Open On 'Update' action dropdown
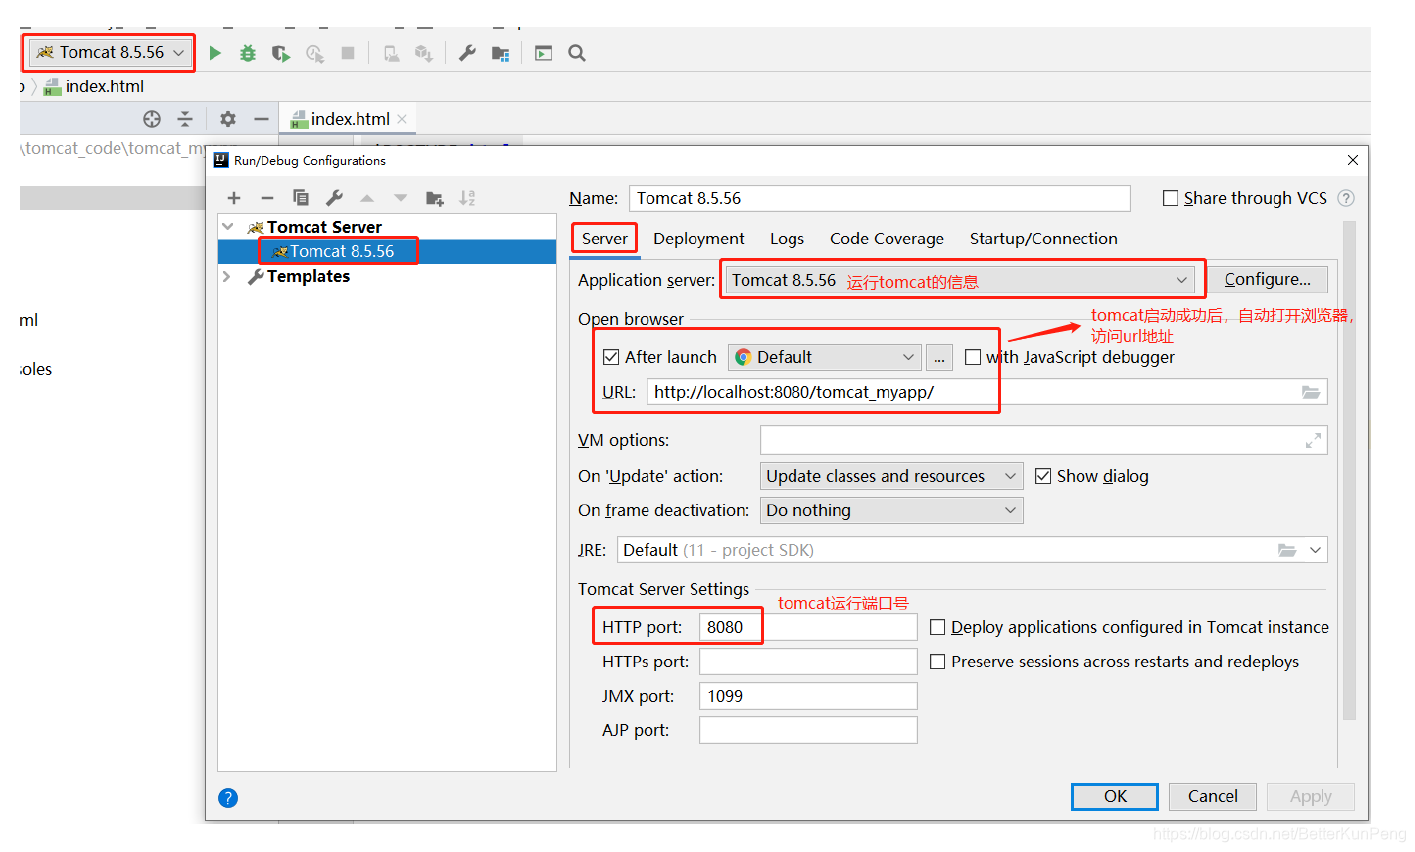Image resolution: width=1415 pixels, height=852 pixels. [x=891, y=476]
